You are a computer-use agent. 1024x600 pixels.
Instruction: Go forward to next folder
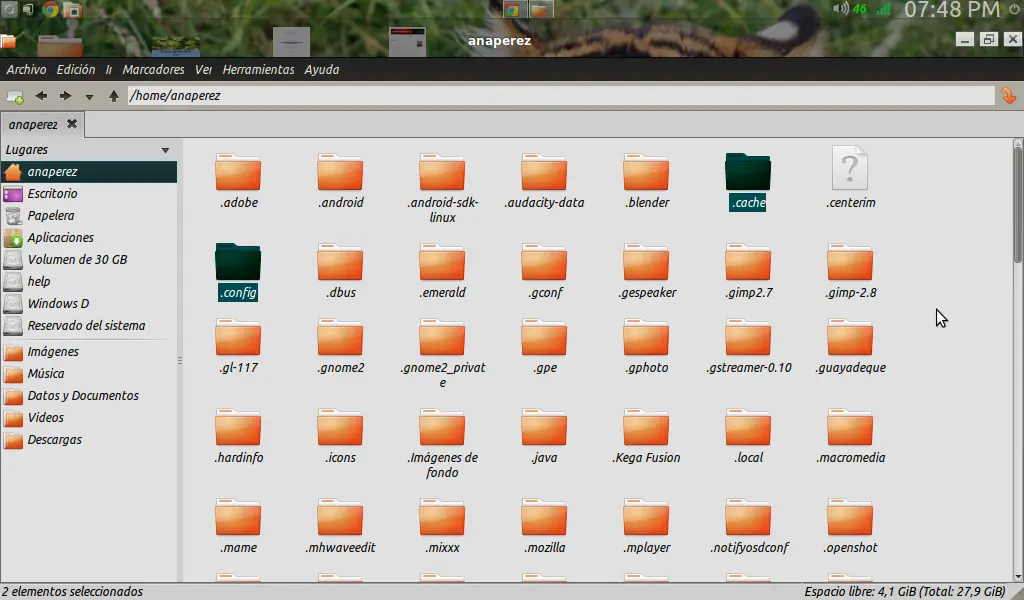click(x=65, y=96)
